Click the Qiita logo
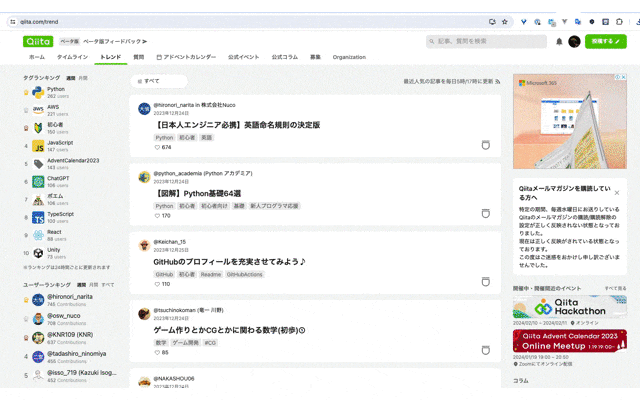The width and height of the screenshot is (640, 400). 38,41
